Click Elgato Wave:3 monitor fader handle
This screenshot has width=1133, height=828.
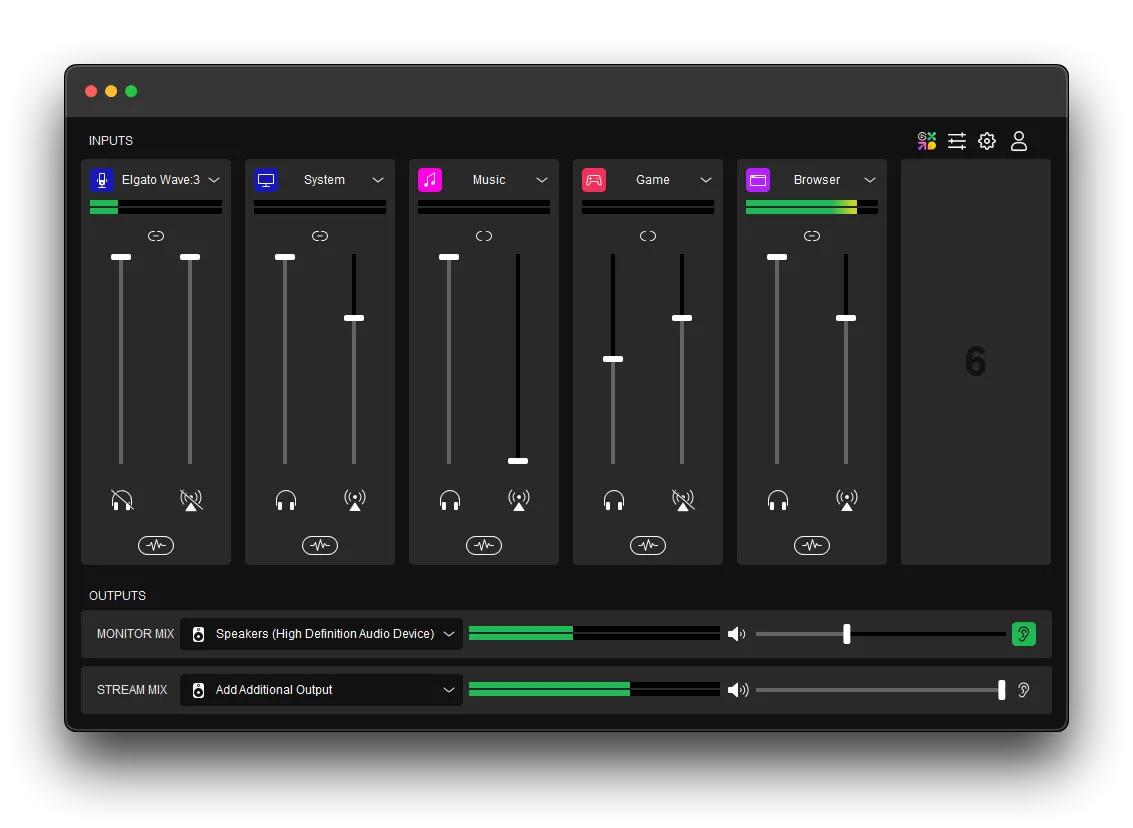(x=121, y=257)
